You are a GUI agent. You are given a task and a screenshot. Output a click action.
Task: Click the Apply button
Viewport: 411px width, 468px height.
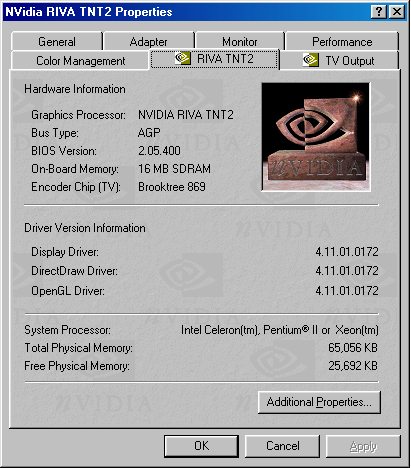(x=363, y=446)
